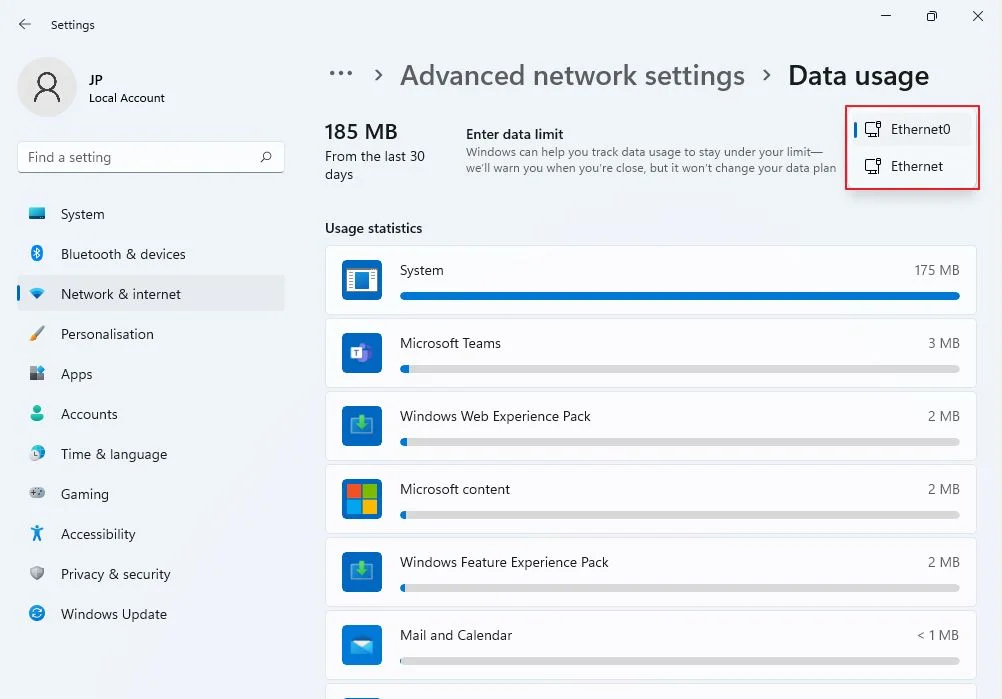Click the Windows Update sync icon
Screen dimensions: 1002x699
click(37, 613)
